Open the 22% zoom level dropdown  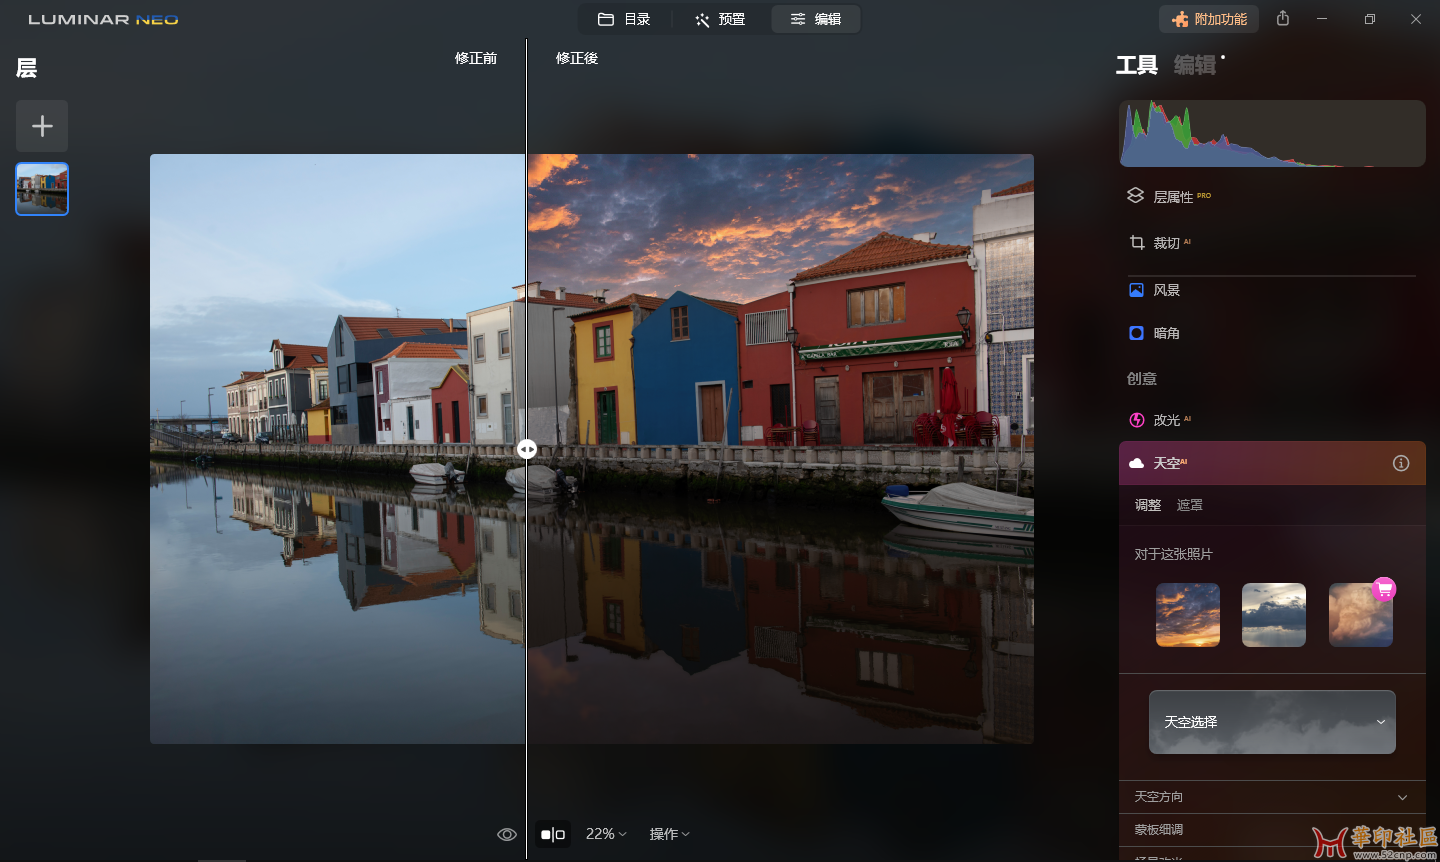(x=606, y=834)
